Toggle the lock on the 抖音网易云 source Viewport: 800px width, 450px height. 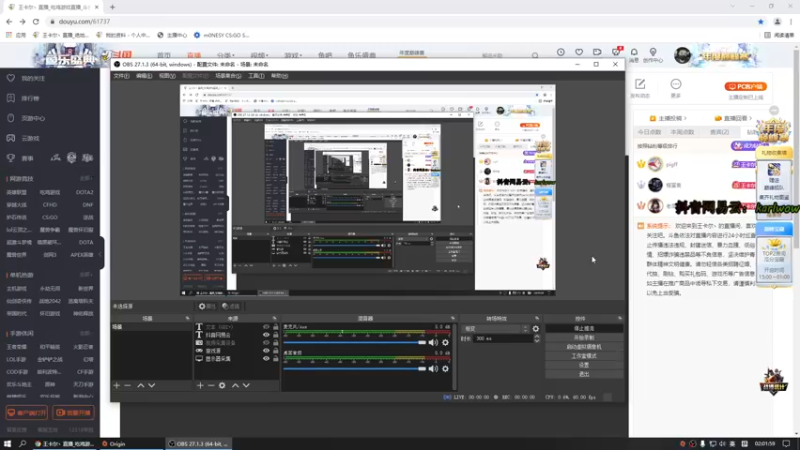point(276,335)
